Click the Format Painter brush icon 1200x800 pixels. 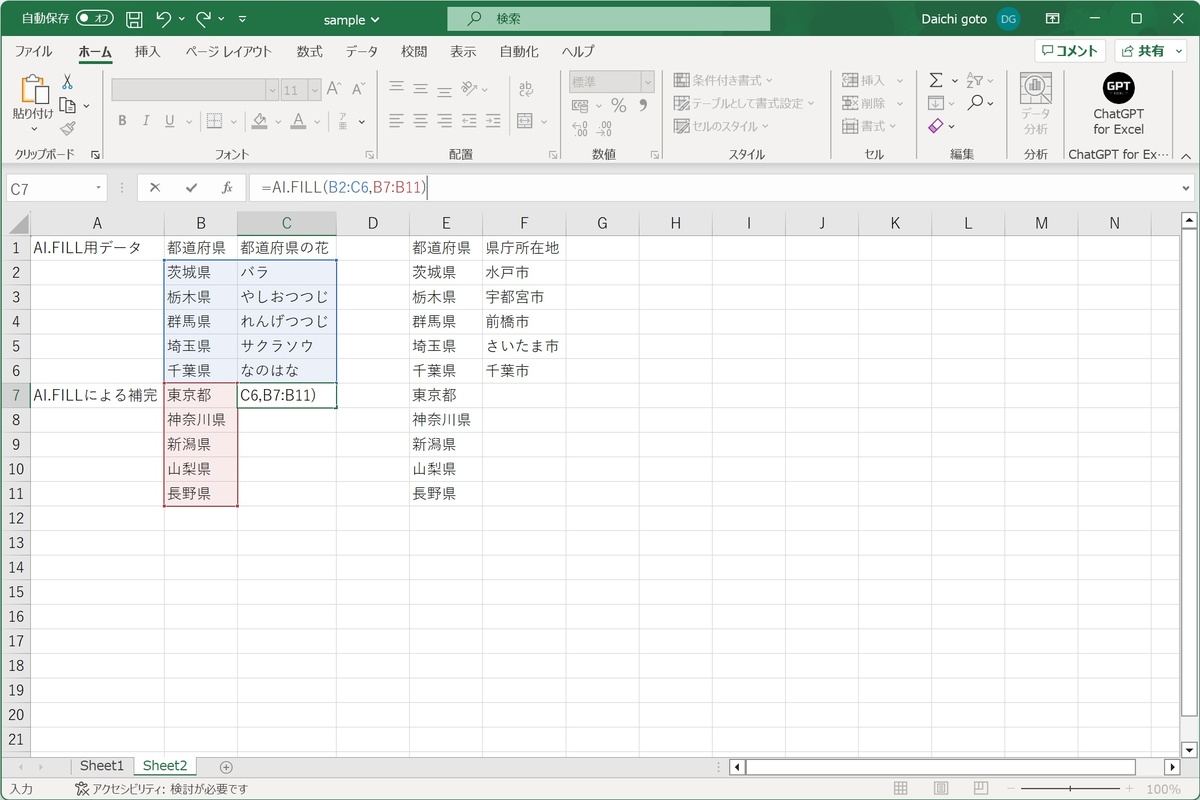(x=68, y=128)
